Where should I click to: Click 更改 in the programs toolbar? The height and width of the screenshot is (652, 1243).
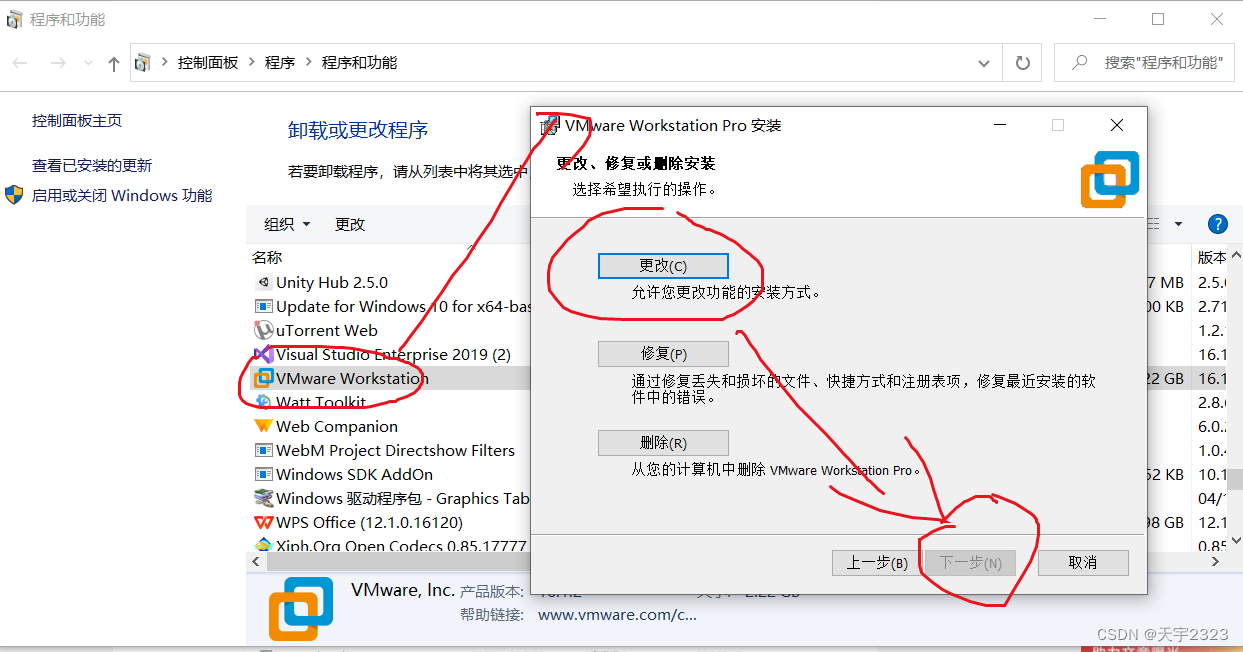[x=350, y=224]
